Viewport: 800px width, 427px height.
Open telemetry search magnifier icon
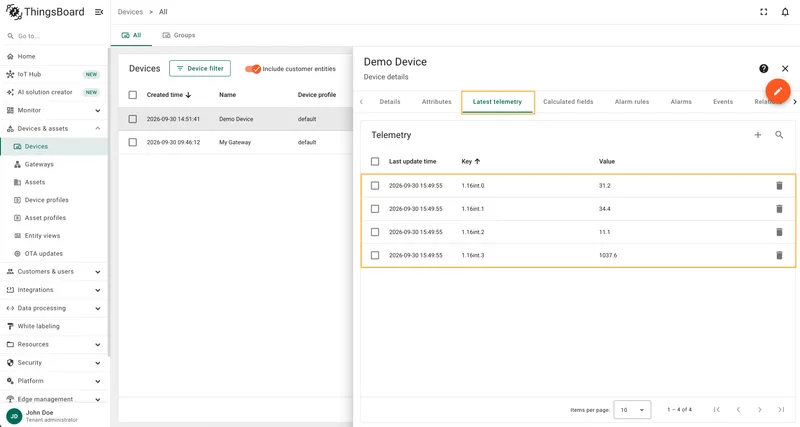[779, 135]
